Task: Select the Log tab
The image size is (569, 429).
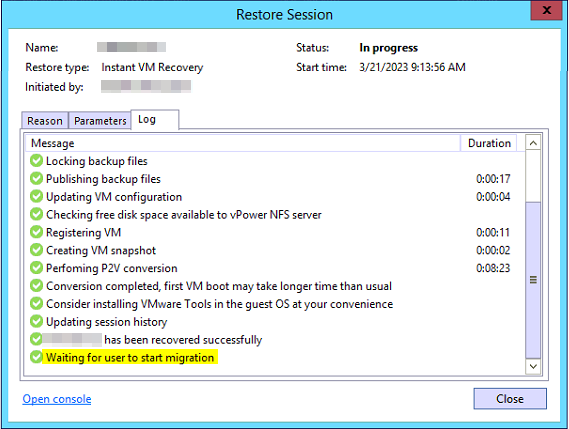Action: coord(155,119)
